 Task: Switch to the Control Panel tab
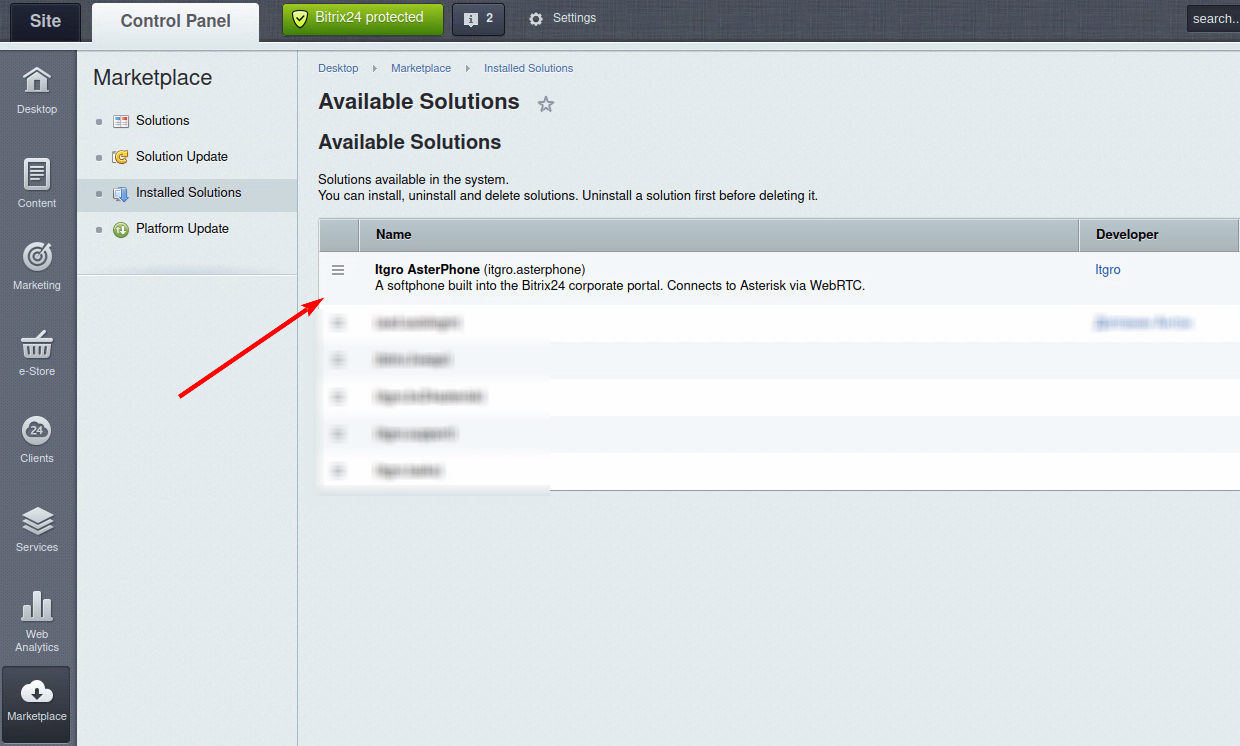coord(175,21)
